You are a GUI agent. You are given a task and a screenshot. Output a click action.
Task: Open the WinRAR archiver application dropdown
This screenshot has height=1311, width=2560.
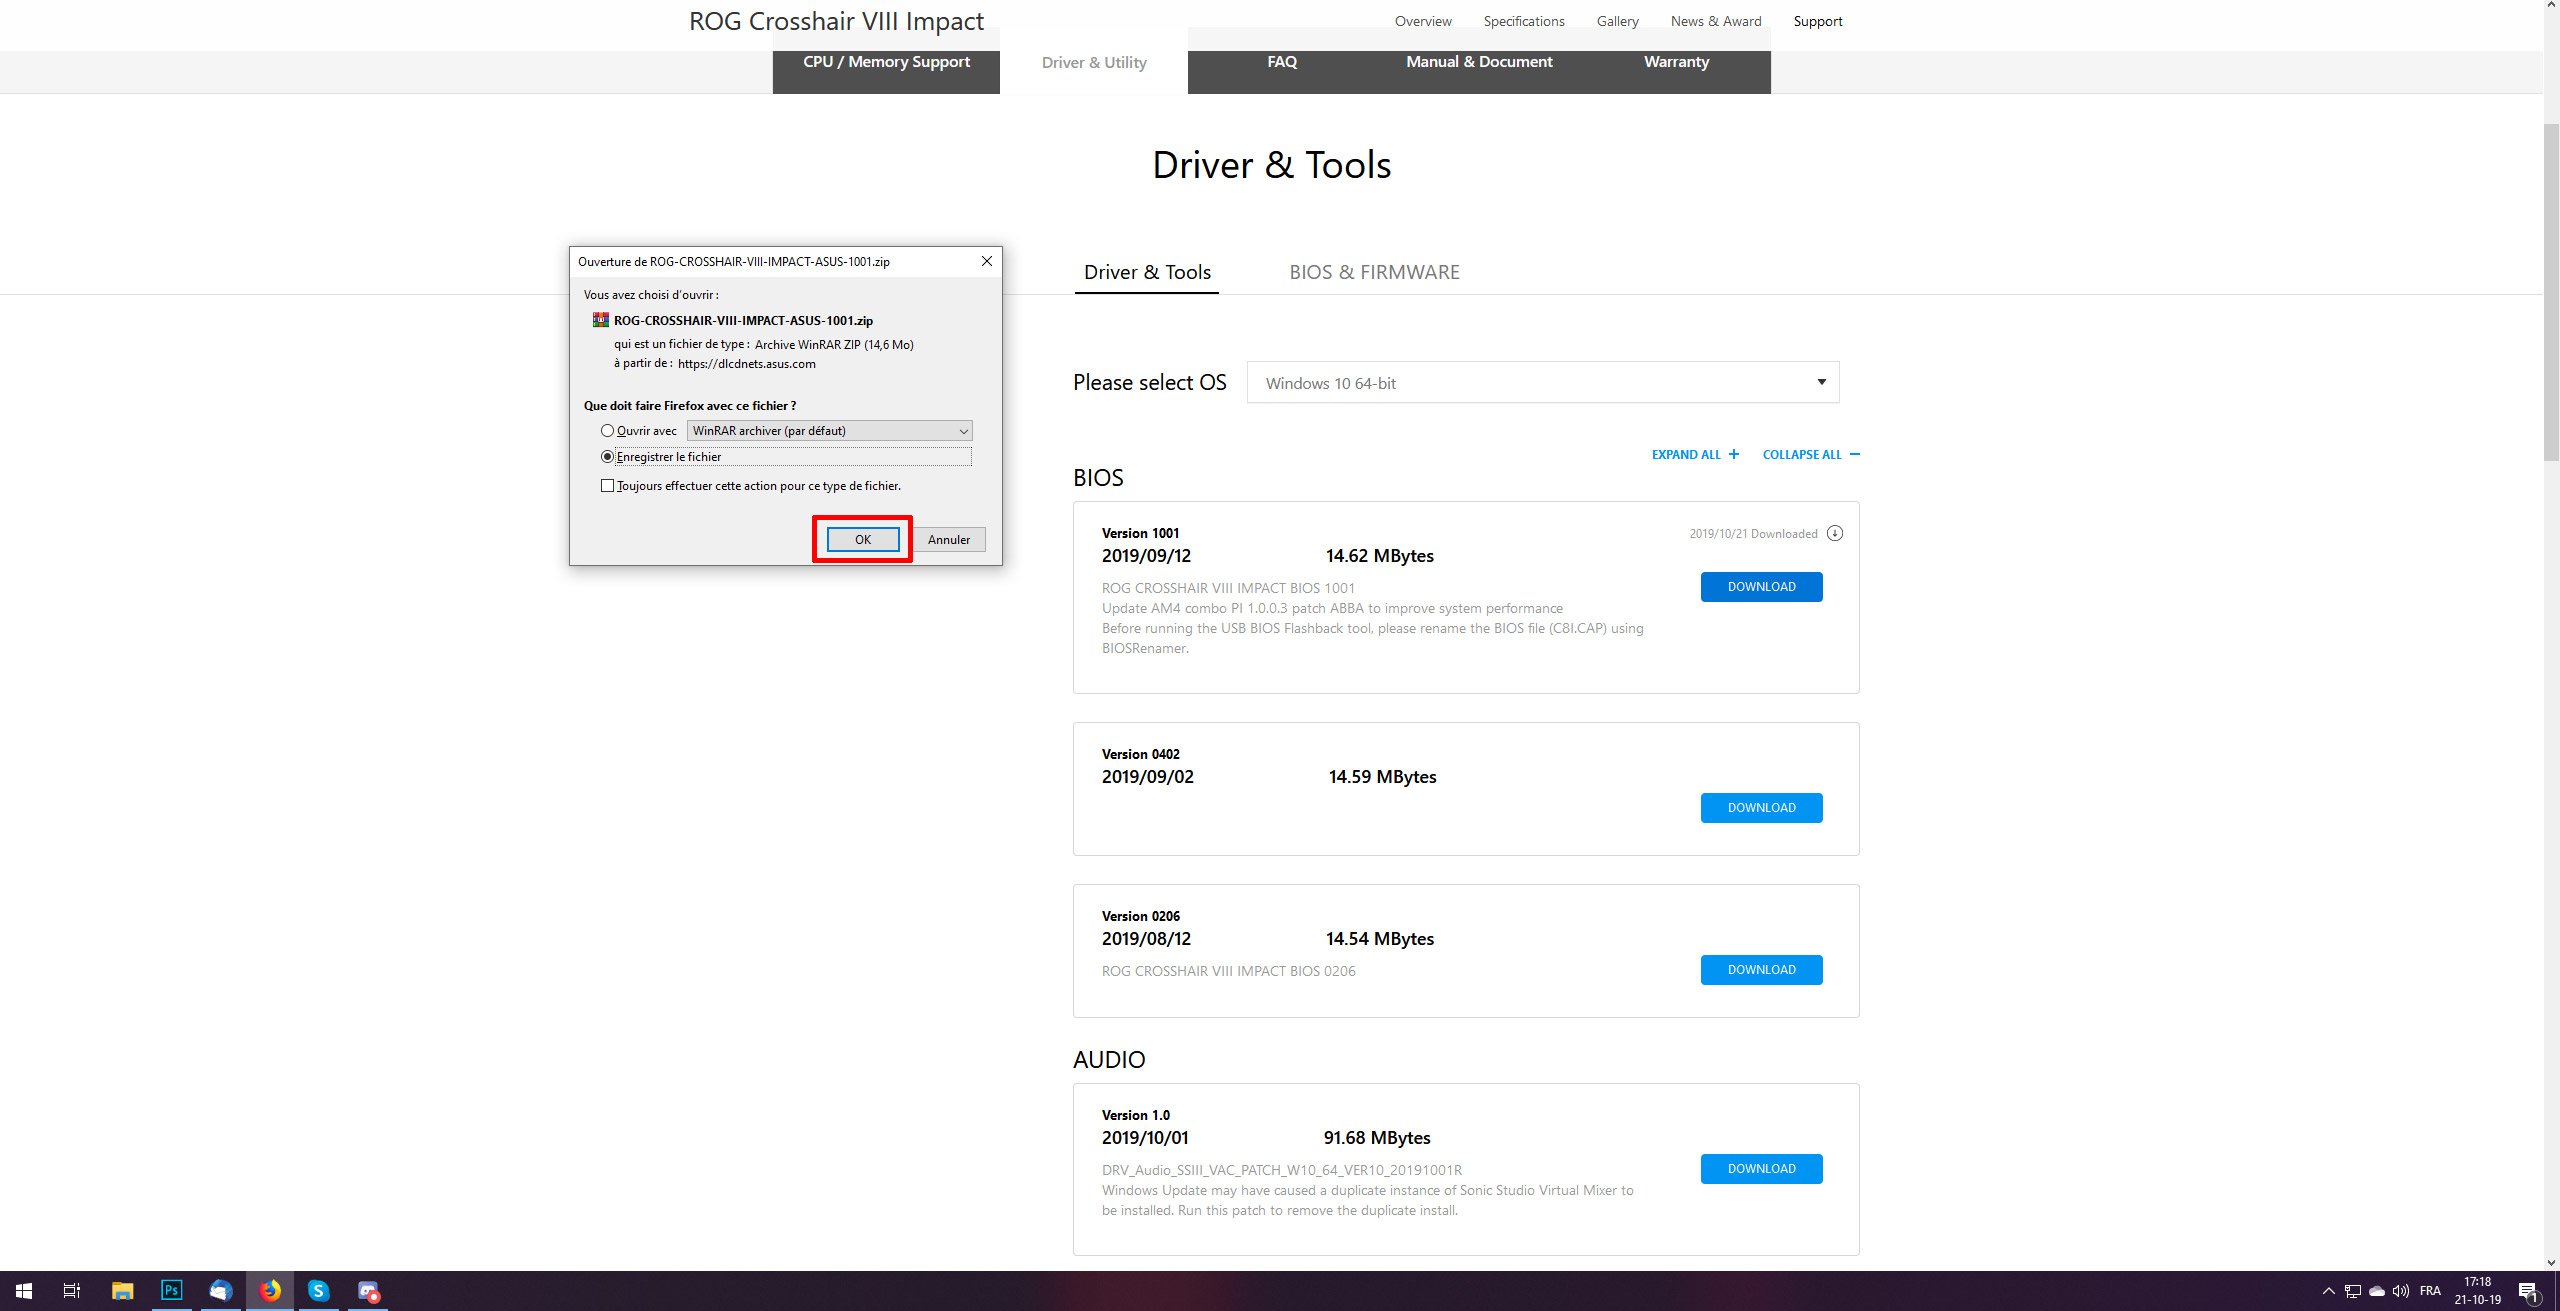click(x=829, y=431)
